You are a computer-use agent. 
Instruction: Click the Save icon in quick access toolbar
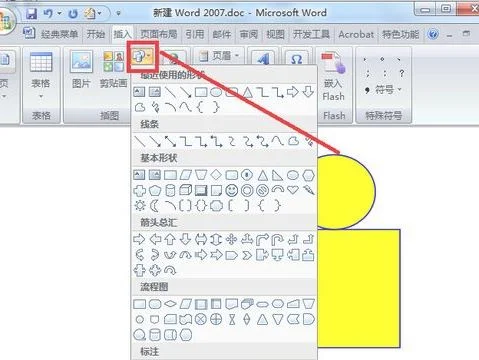pyautogui.click(x=31, y=14)
